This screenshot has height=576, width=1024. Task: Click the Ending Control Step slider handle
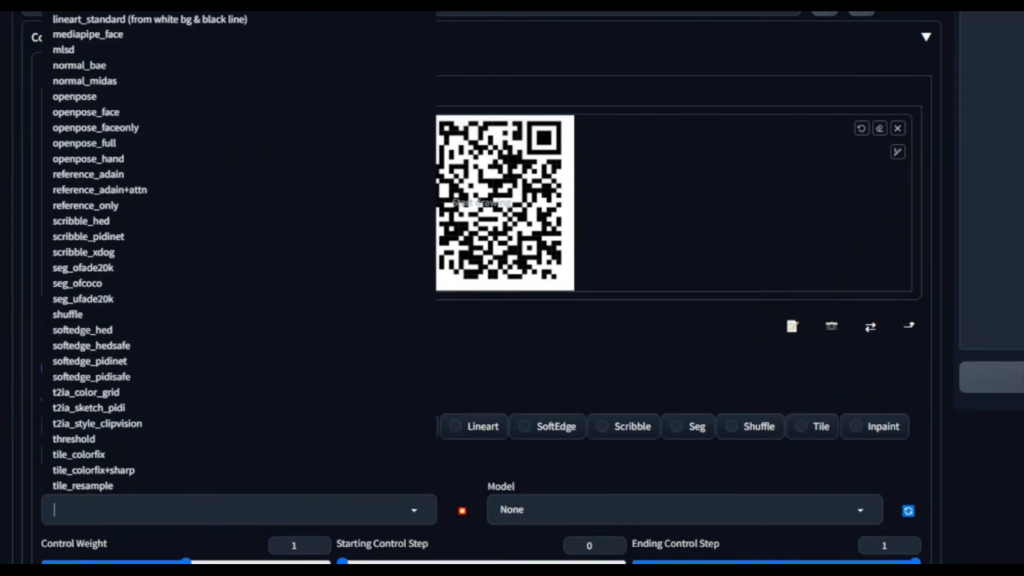[916, 561]
